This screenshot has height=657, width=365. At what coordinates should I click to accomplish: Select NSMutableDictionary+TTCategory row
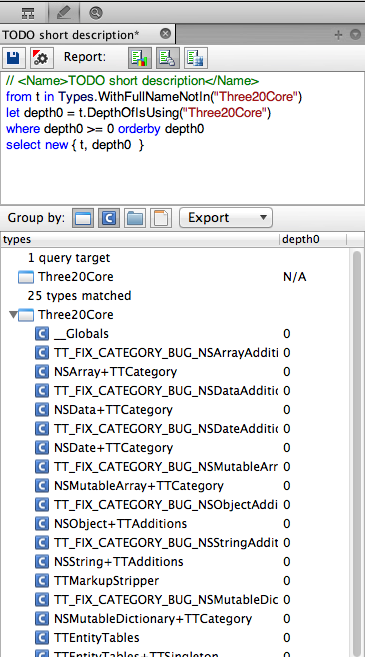176,619
